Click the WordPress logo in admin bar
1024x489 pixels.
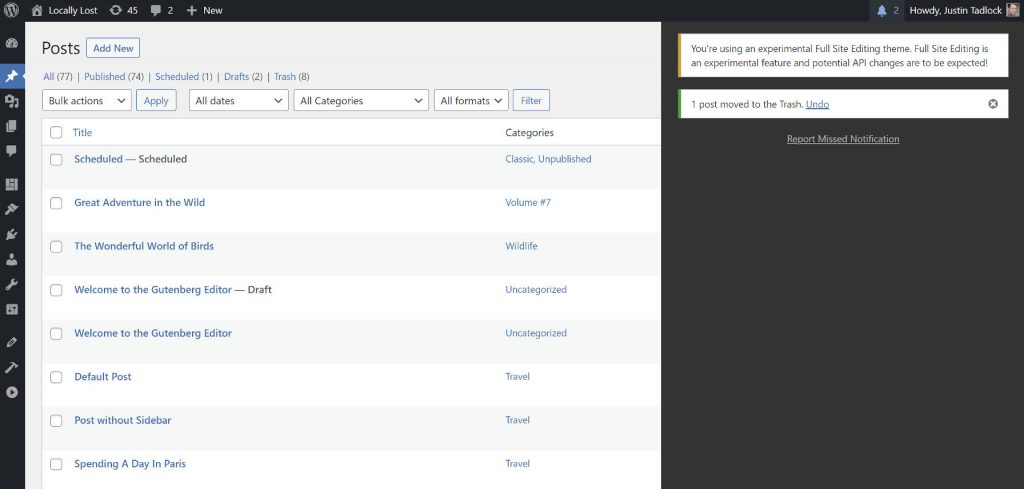pos(12,10)
